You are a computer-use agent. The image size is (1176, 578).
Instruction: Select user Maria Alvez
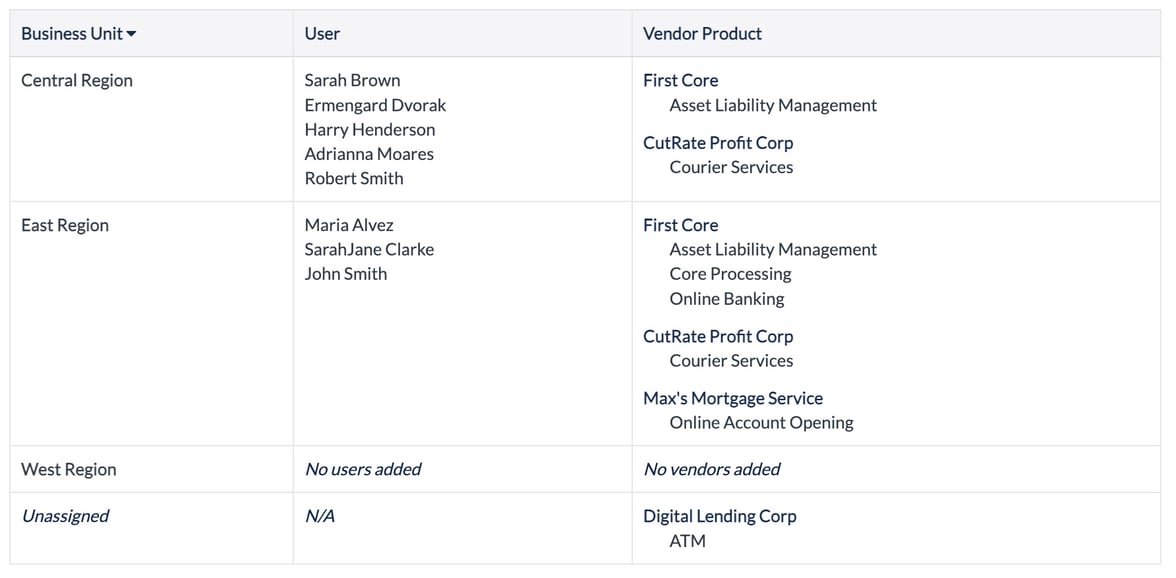349,226
